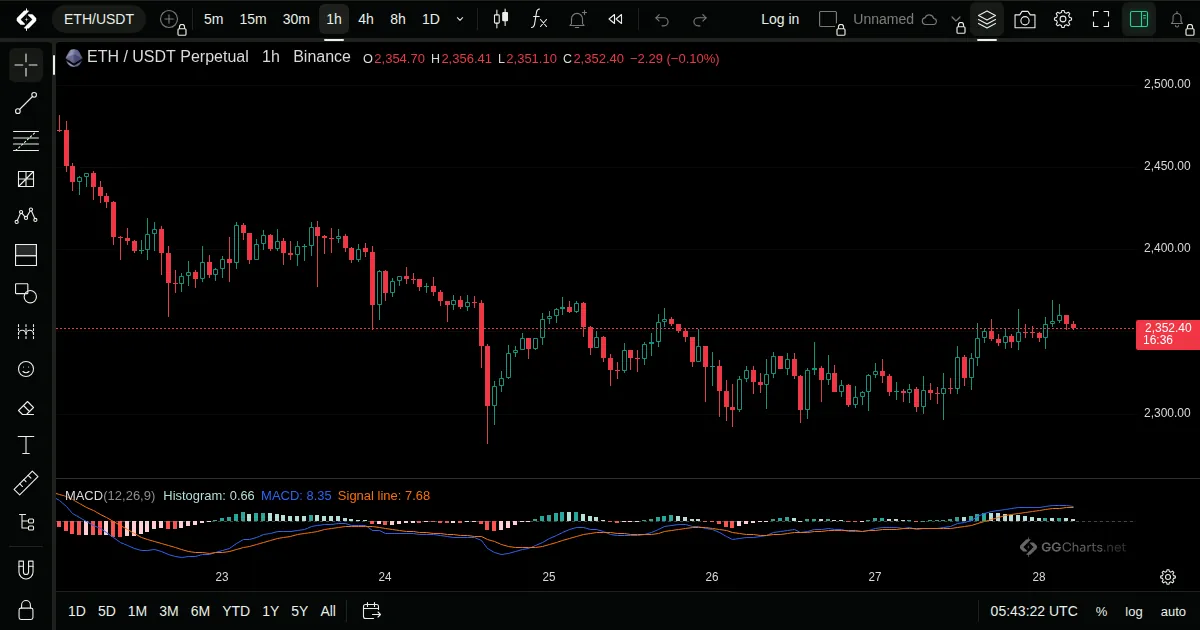The height and width of the screenshot is (630, 1200).
Task: Toggle percent scale mode
Action: pos(1101,611)
